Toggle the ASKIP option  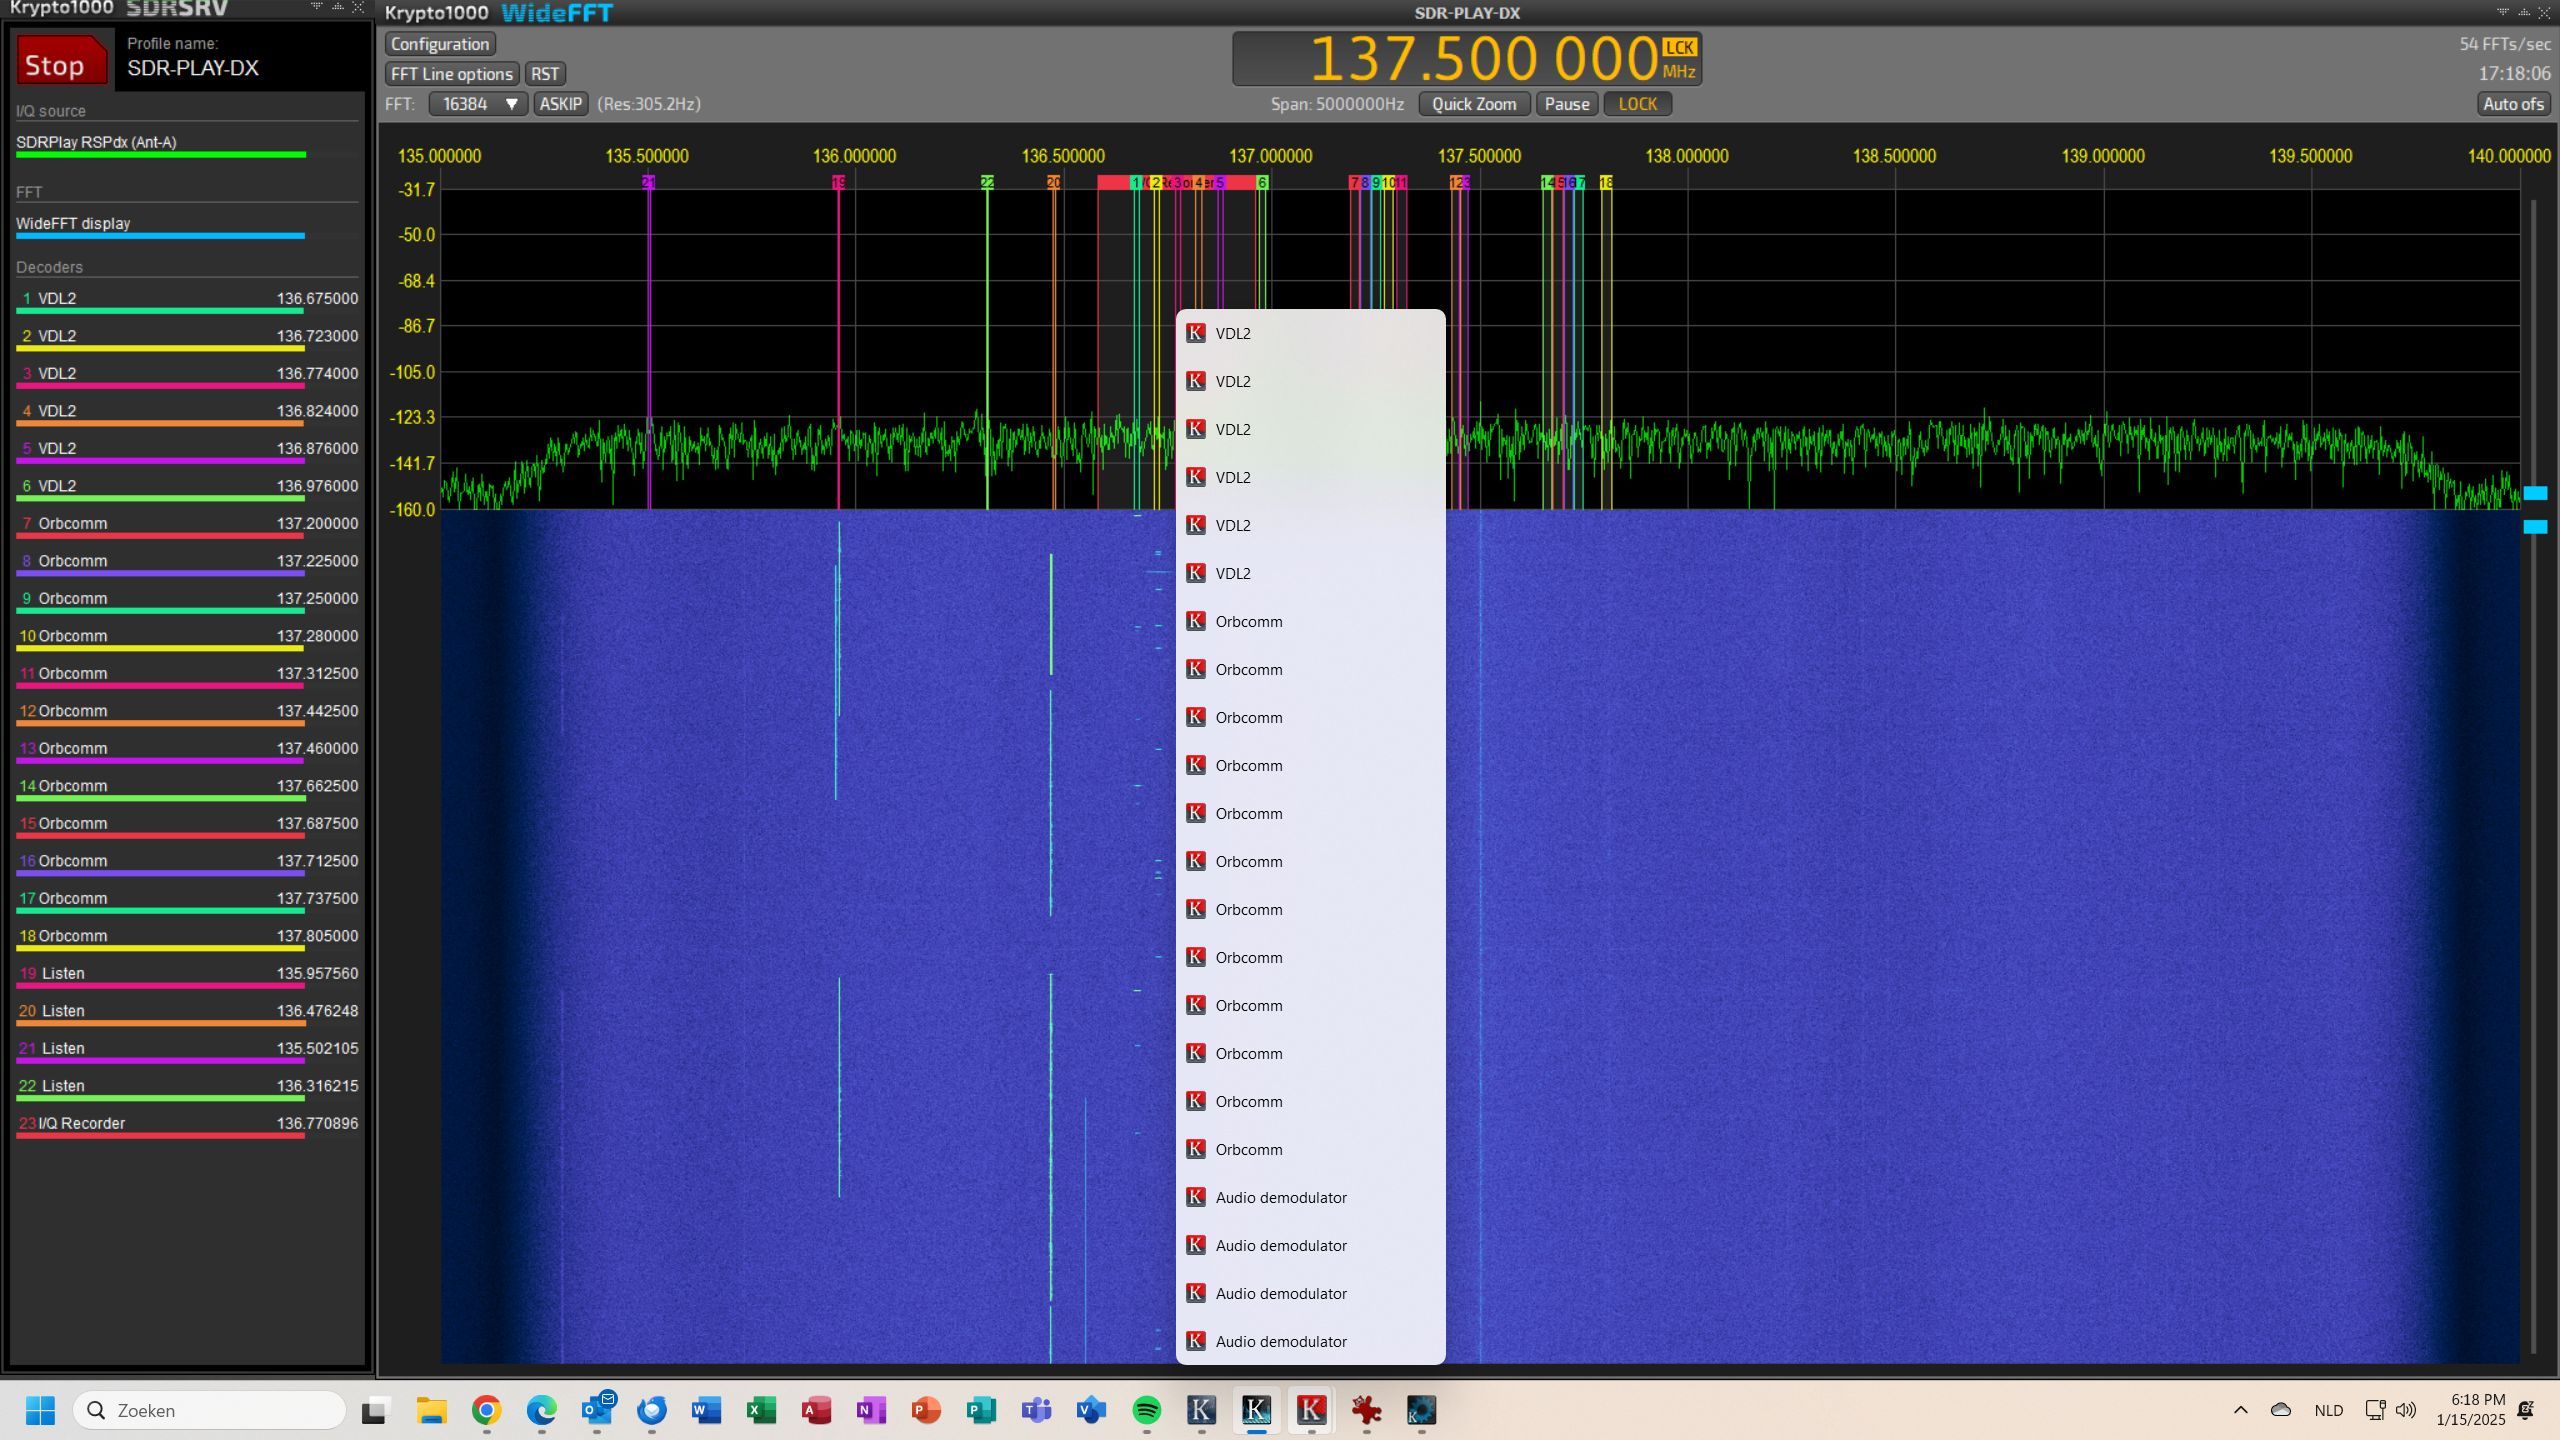tap(560, 104)
